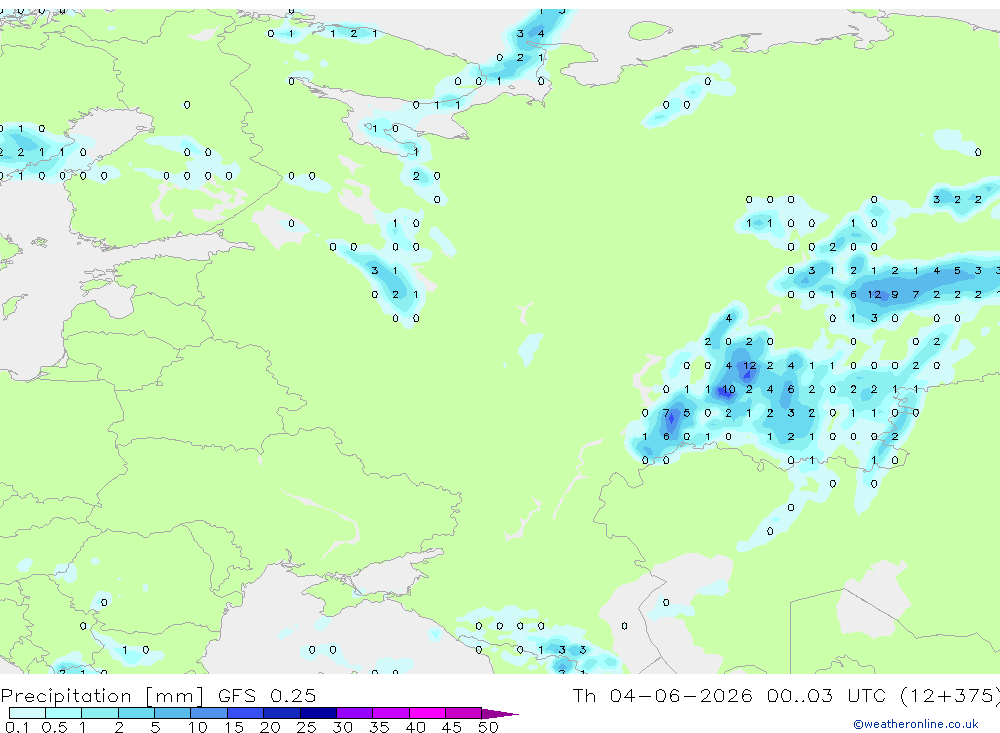This screenshot has height=733, width=1000.
Task: Click the '12' map value left of the 9
Action: coord(874,295)
